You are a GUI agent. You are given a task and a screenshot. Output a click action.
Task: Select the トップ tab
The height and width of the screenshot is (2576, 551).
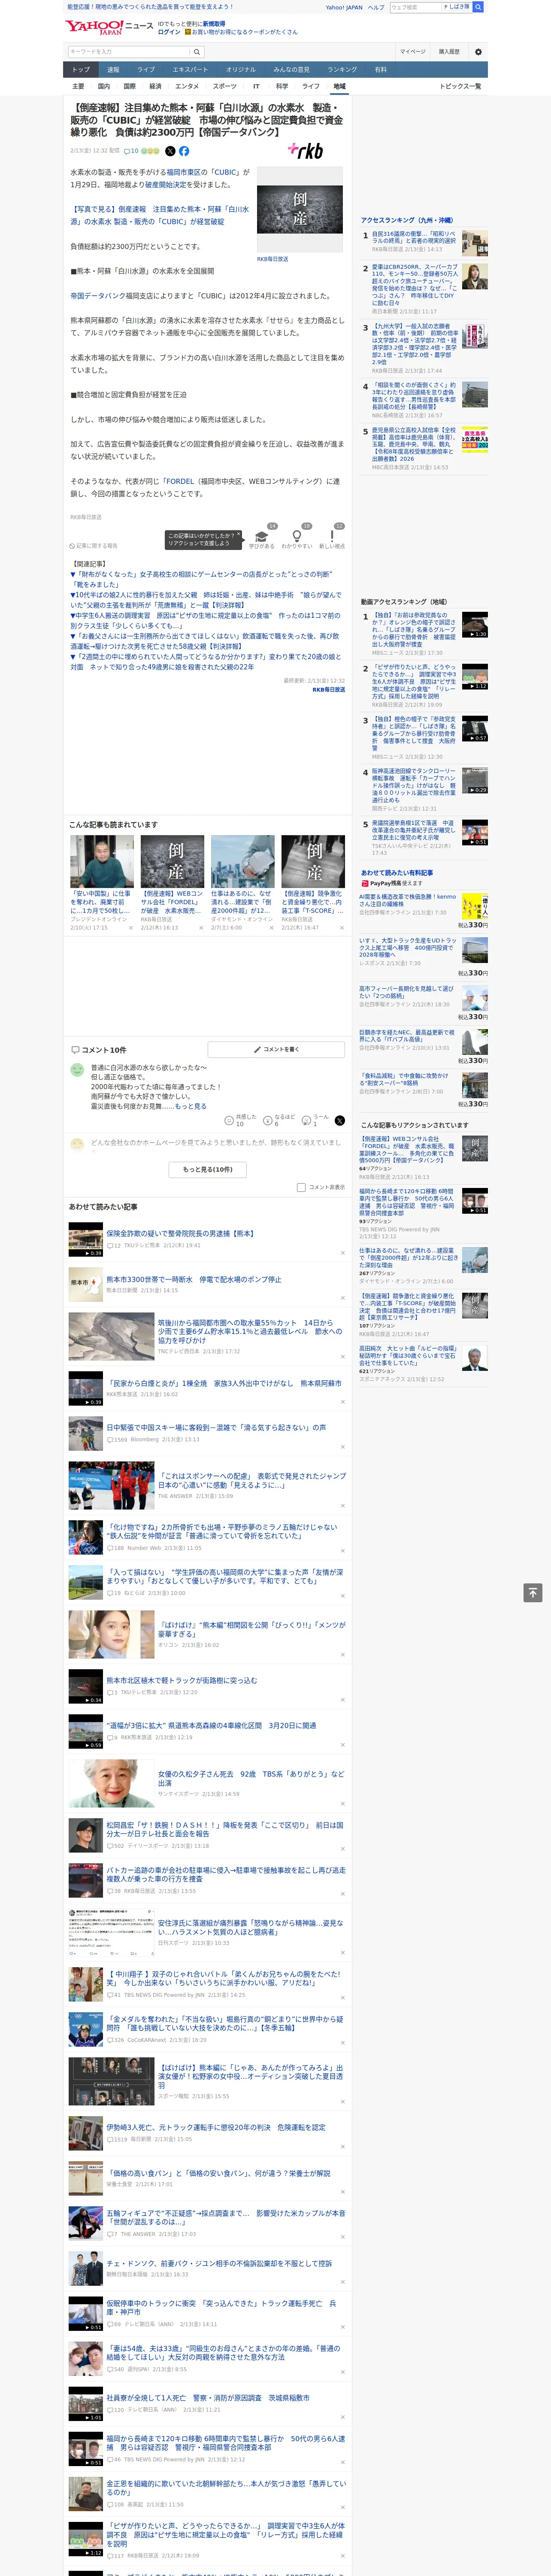81,70
